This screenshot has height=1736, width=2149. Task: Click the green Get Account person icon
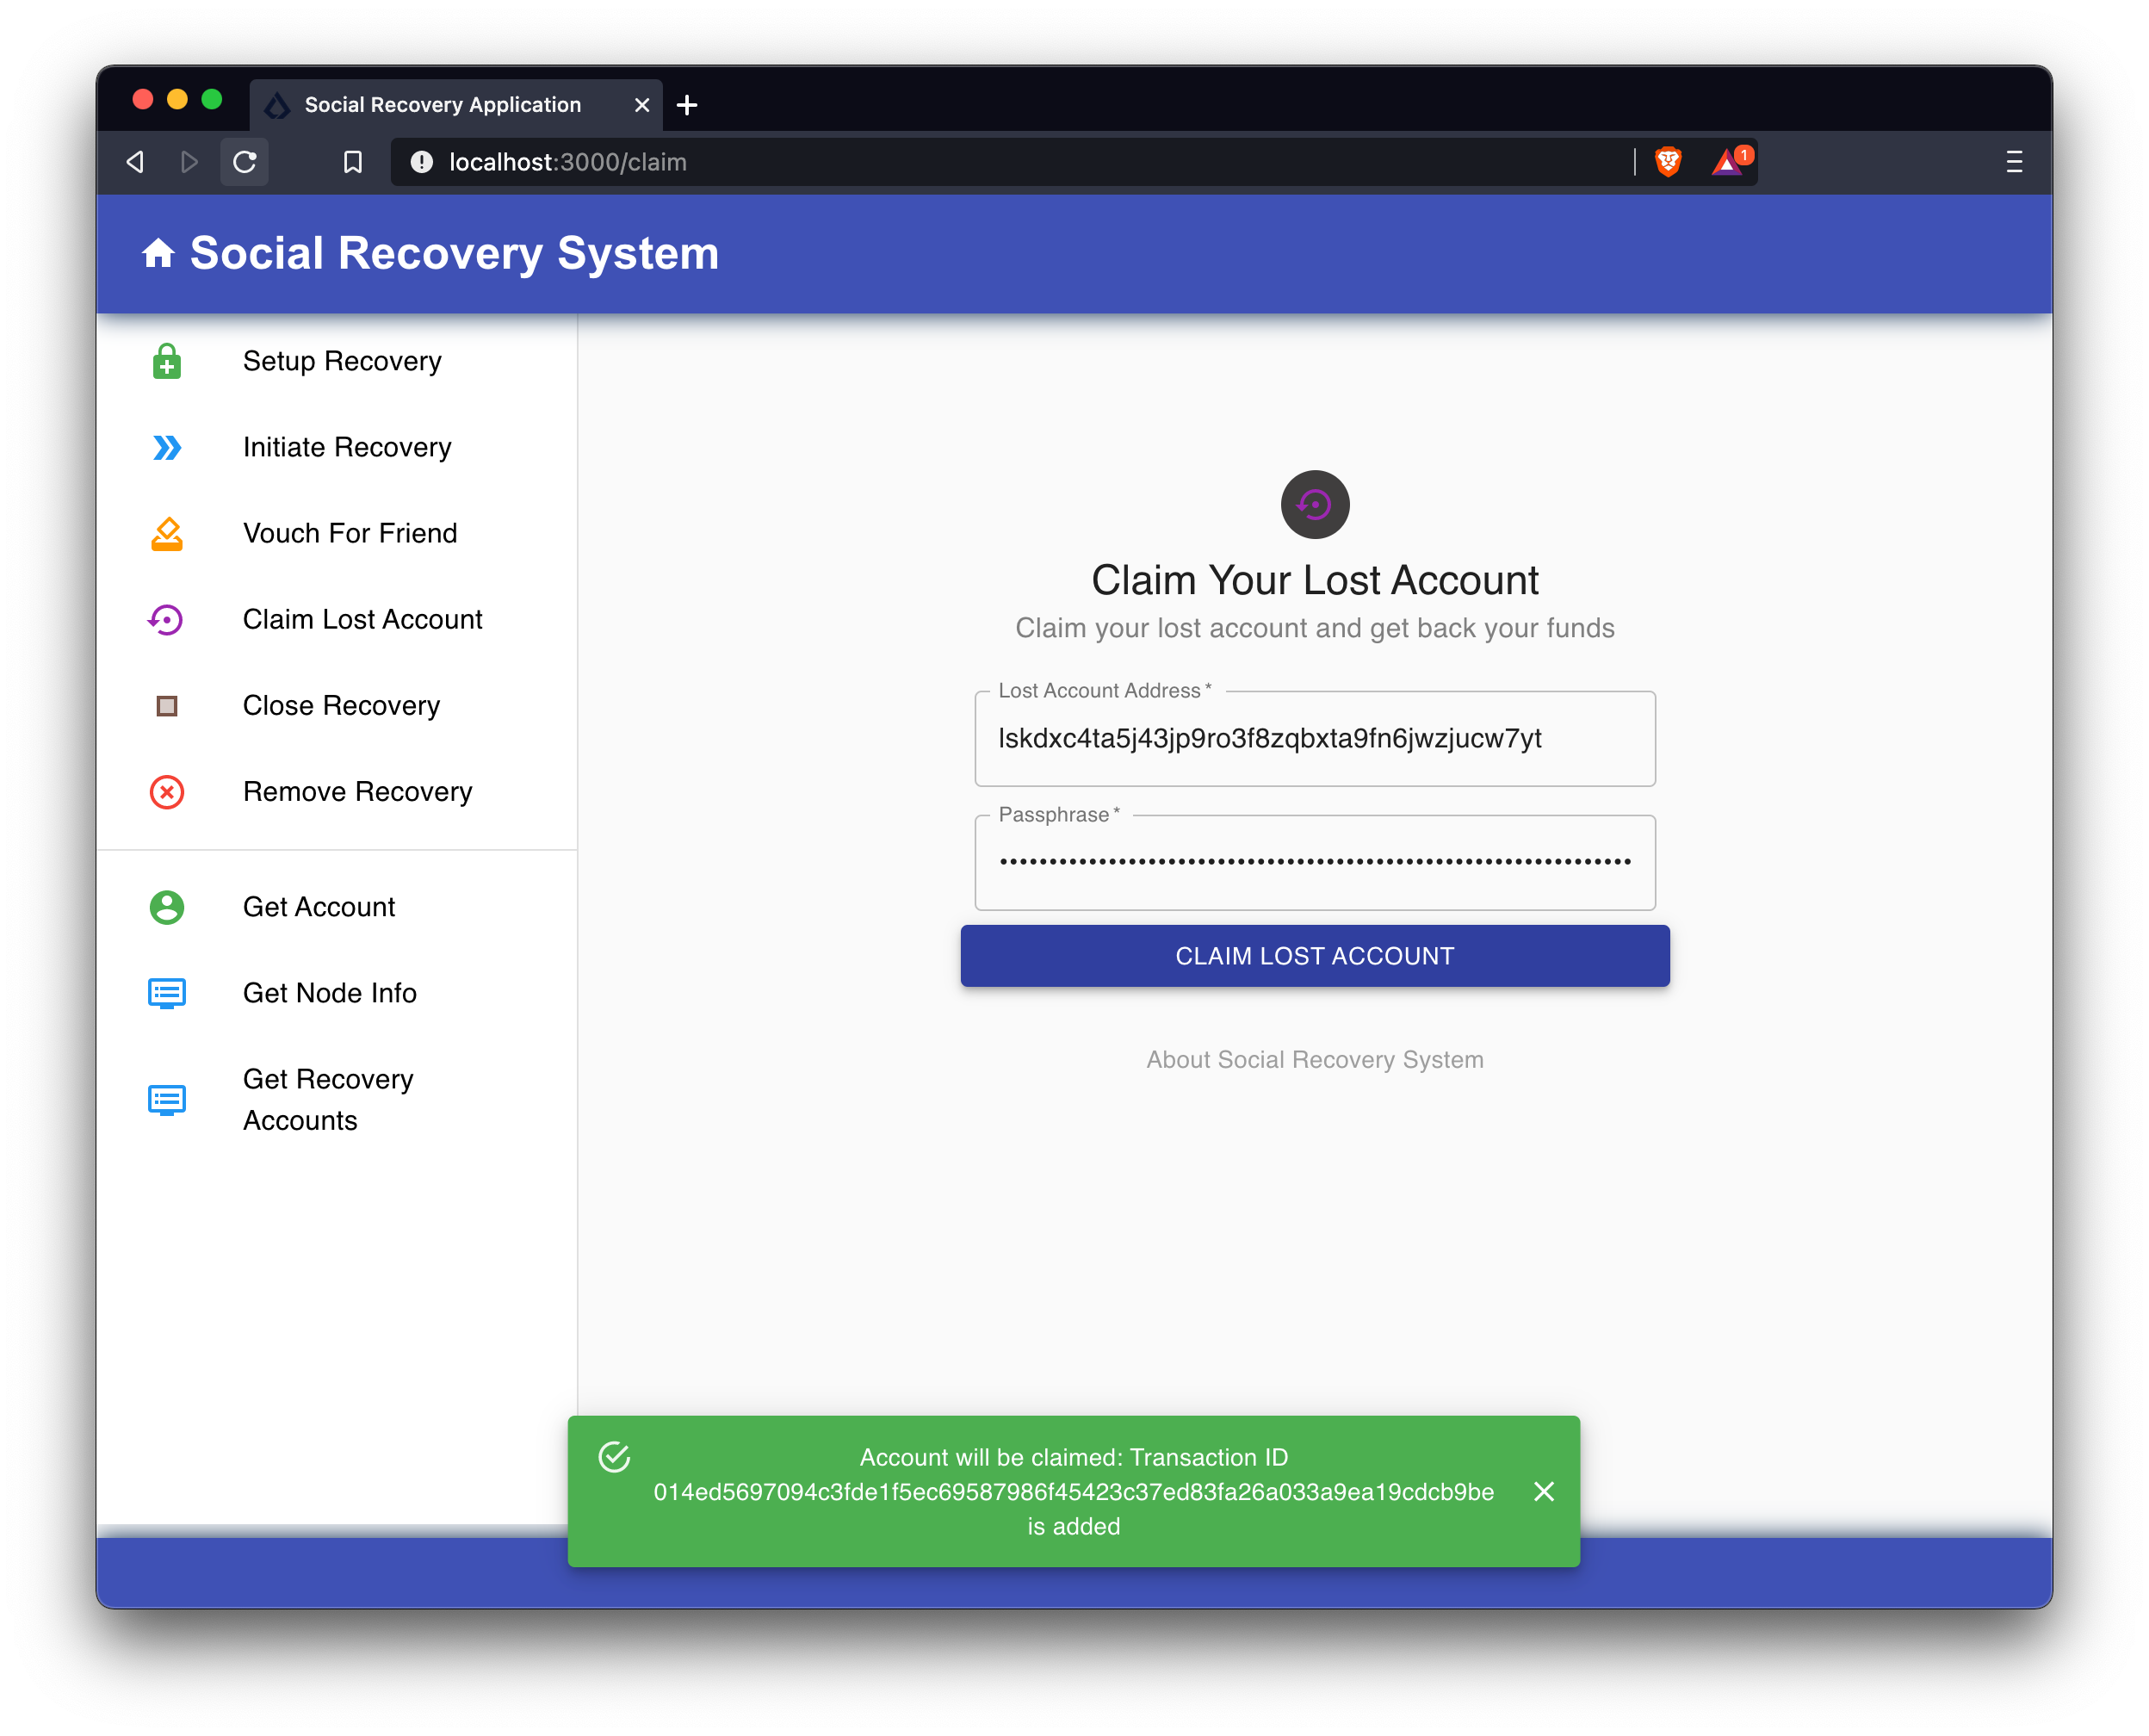(167, 907)
